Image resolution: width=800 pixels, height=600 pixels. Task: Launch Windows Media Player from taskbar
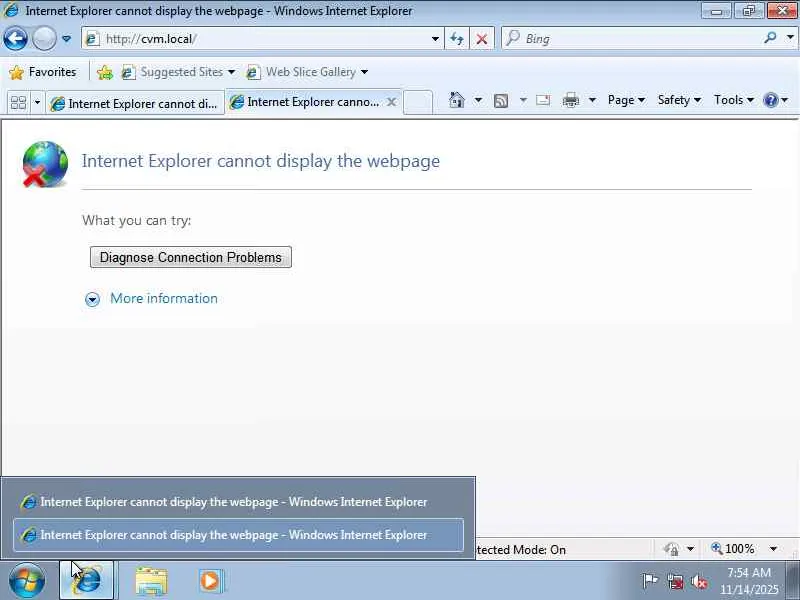211,581
